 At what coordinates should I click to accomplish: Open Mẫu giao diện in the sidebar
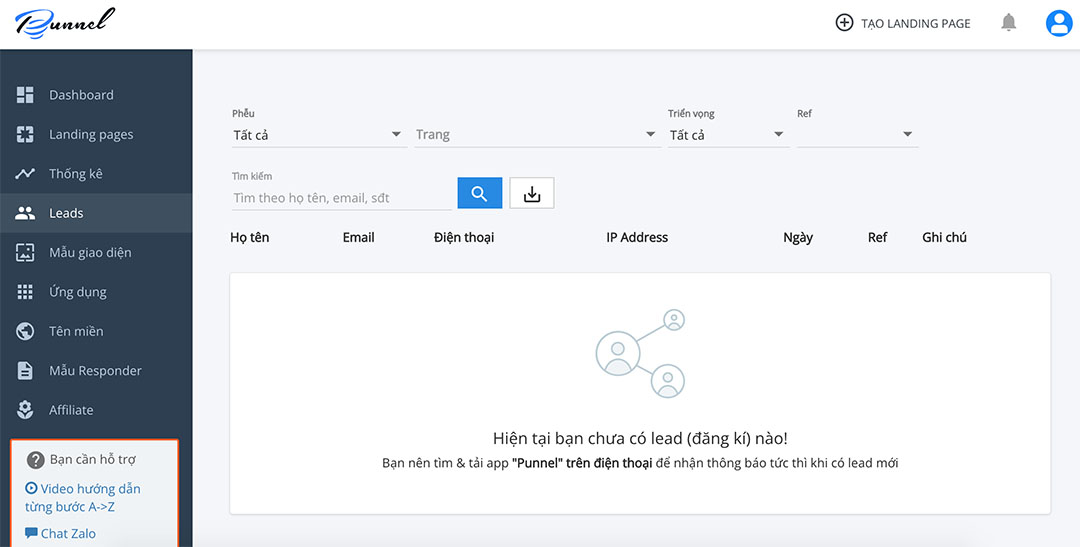[x=90, y=252]
